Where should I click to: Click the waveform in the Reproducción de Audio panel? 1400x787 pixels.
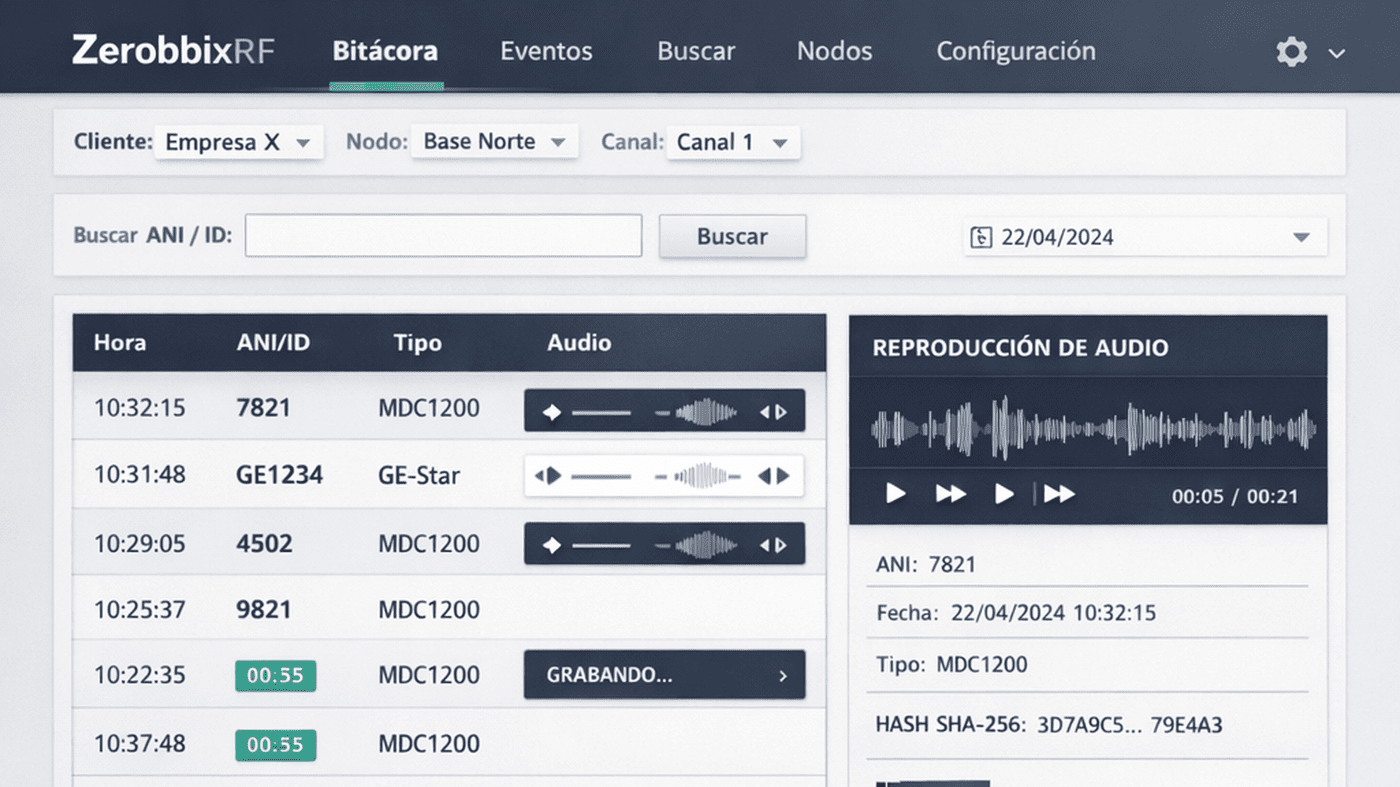[1090, 425]
